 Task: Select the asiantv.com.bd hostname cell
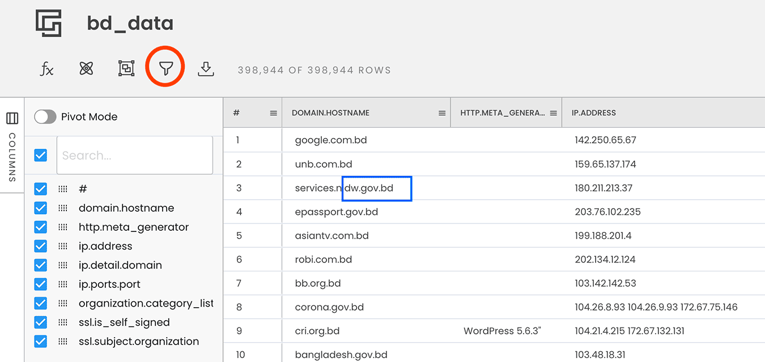point(366,236)
